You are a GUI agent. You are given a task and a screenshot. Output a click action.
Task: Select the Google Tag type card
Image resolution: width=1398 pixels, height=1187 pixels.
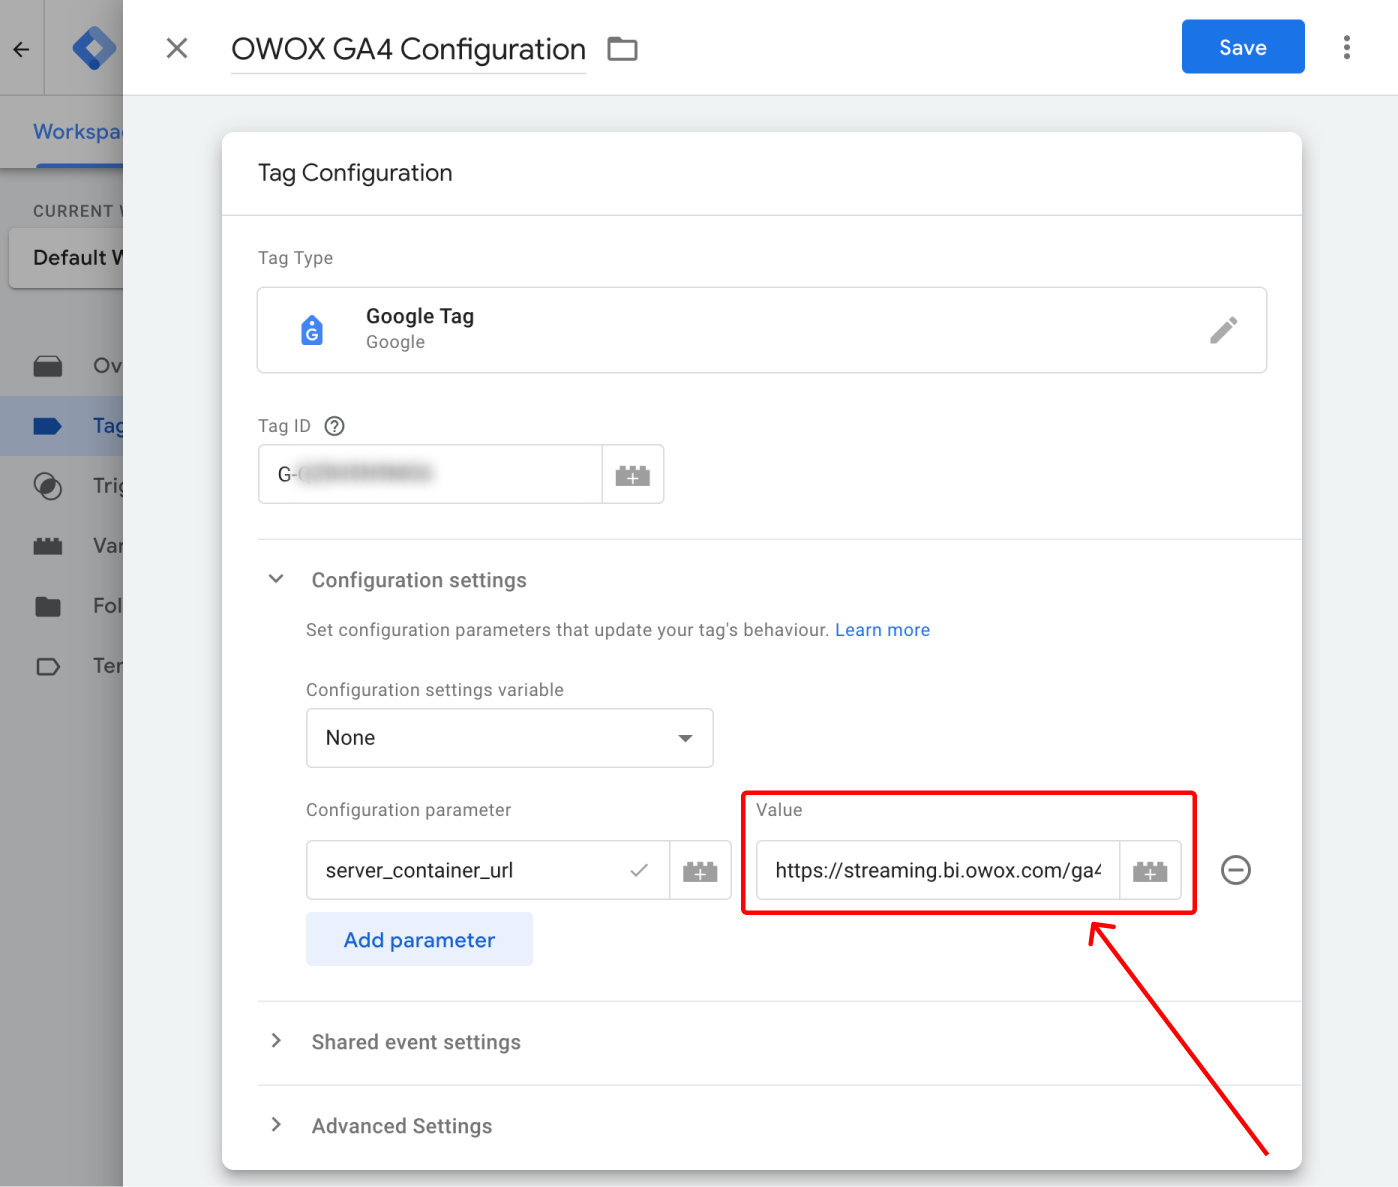coord(762,330)
